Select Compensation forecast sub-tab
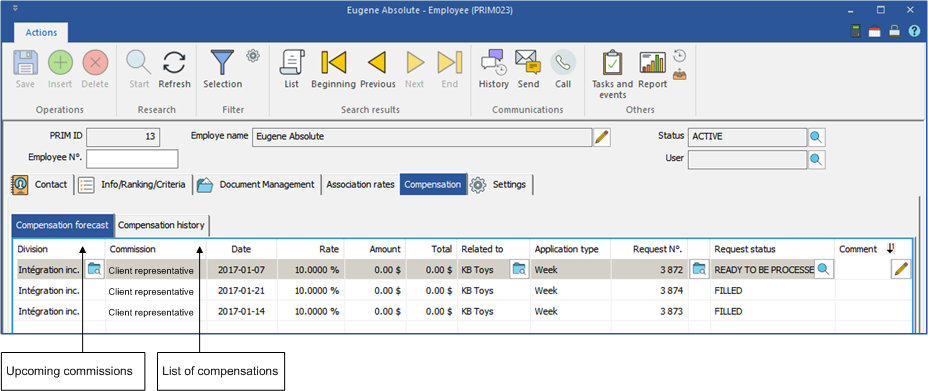 point(63,225)
